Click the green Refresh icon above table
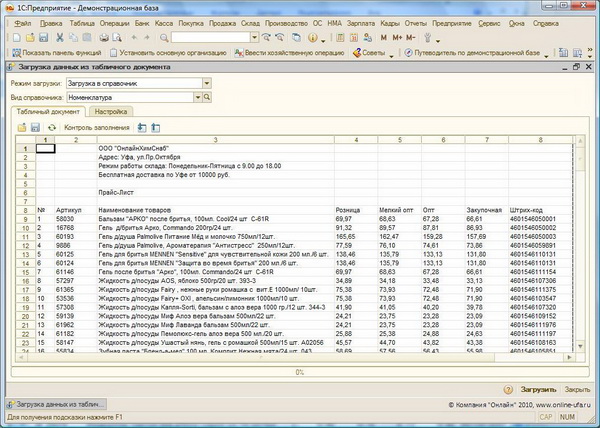This screenshot has height=428, width=600. click(52, 127)
